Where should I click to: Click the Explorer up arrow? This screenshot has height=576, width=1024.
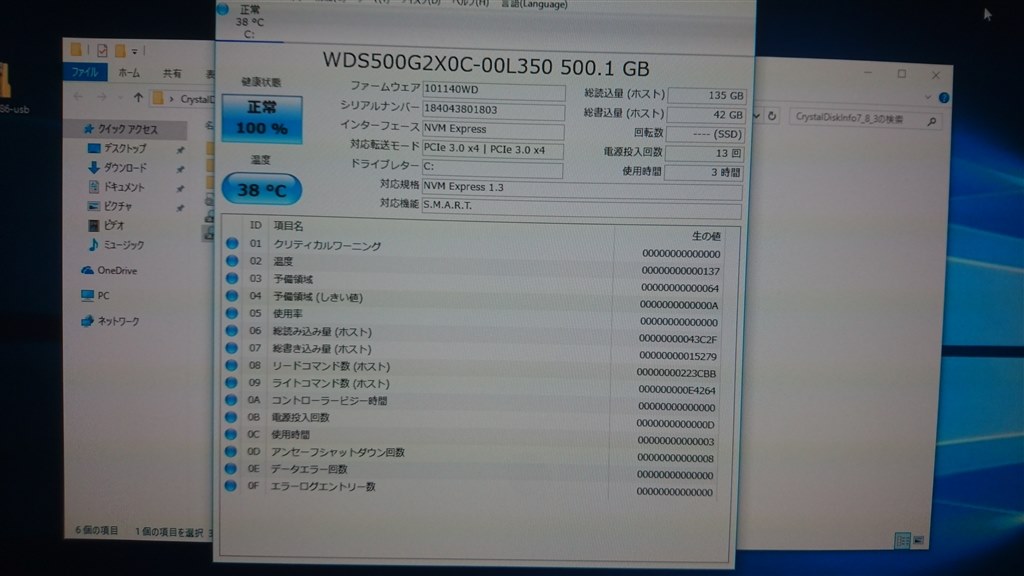coord(138,98)
